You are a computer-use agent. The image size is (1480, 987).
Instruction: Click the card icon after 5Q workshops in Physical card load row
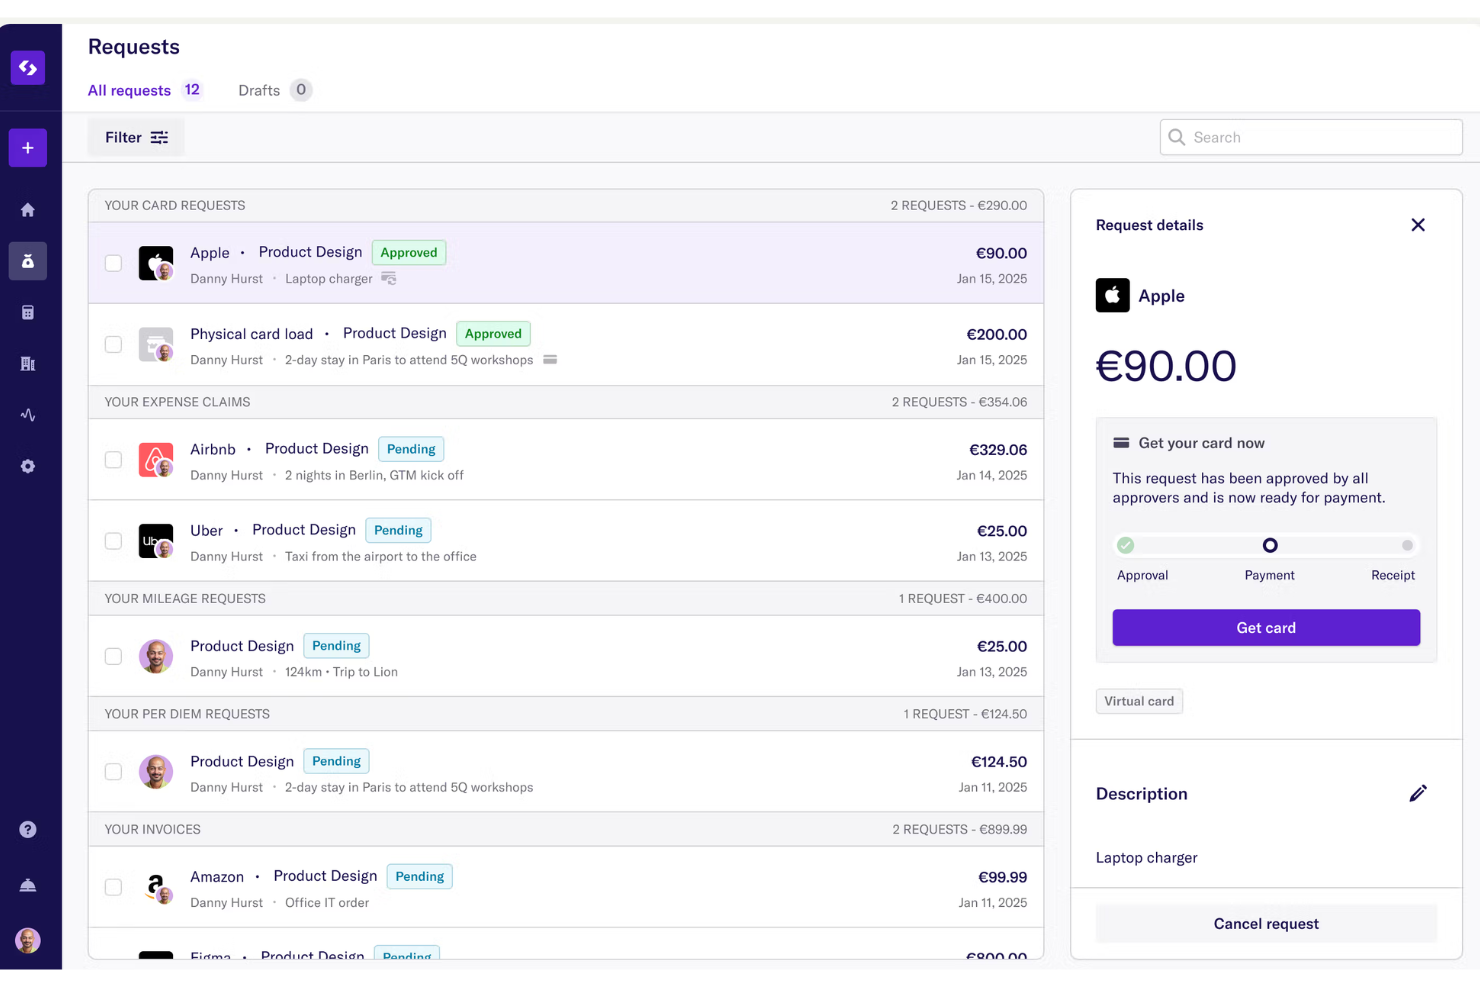(x=550, y=359)
